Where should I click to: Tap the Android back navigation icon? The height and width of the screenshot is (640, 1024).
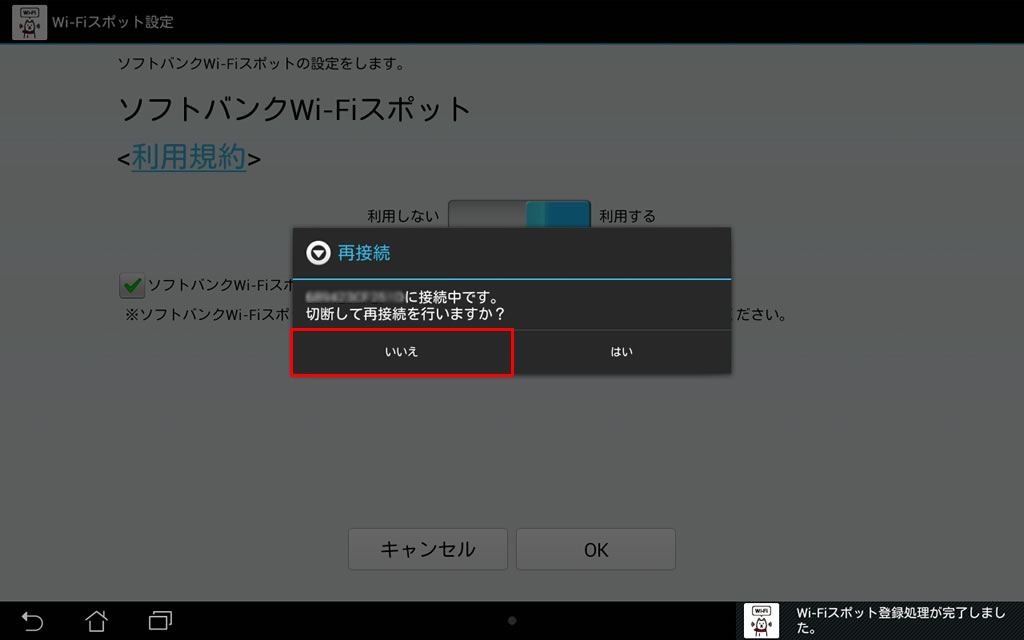pyautogui.click(x=32, y=620)
